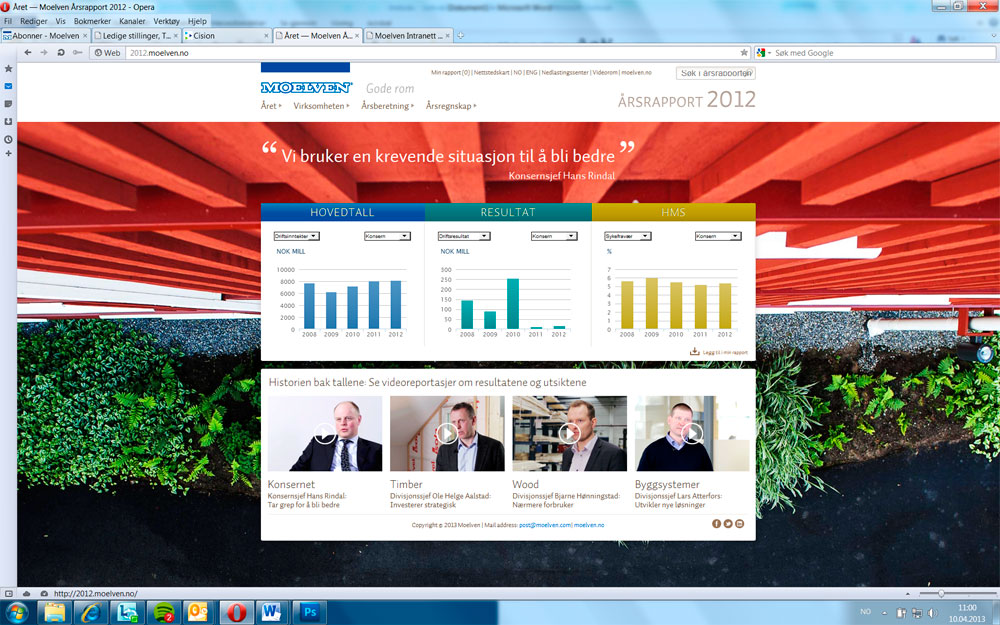The height and width of the screenshot is (625, 1000).
Task: Click the browser reload button
Action: coord(62,52)
